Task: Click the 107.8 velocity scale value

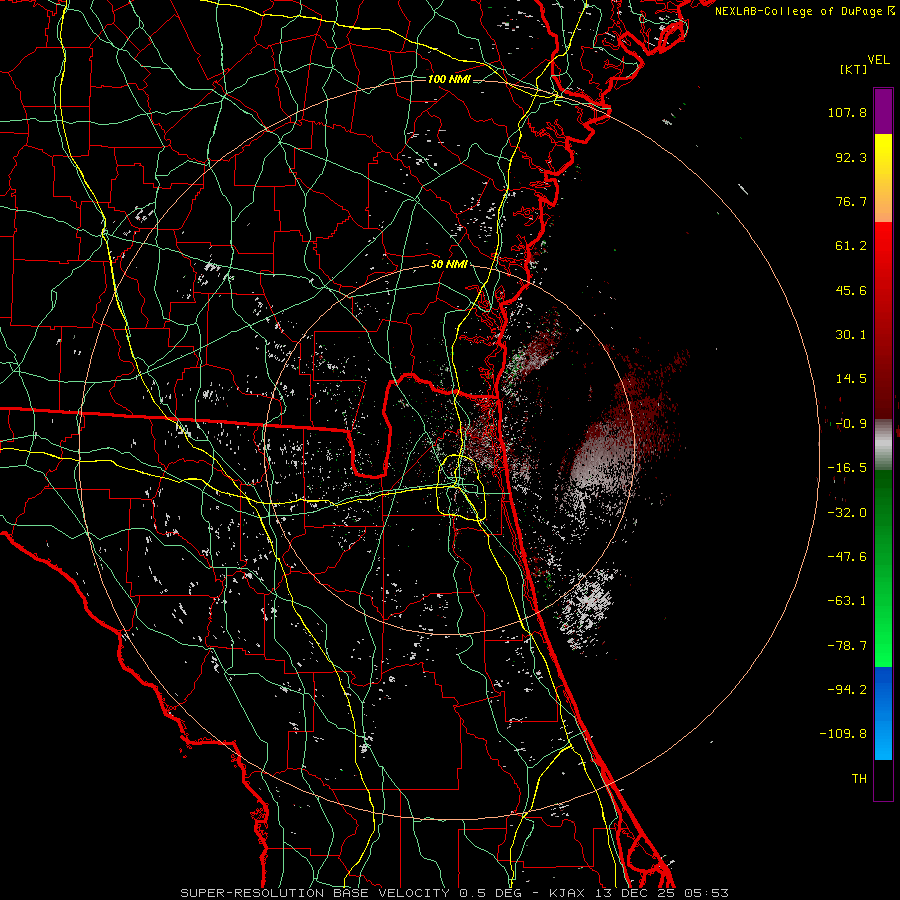Action: (x=847, y=112)
